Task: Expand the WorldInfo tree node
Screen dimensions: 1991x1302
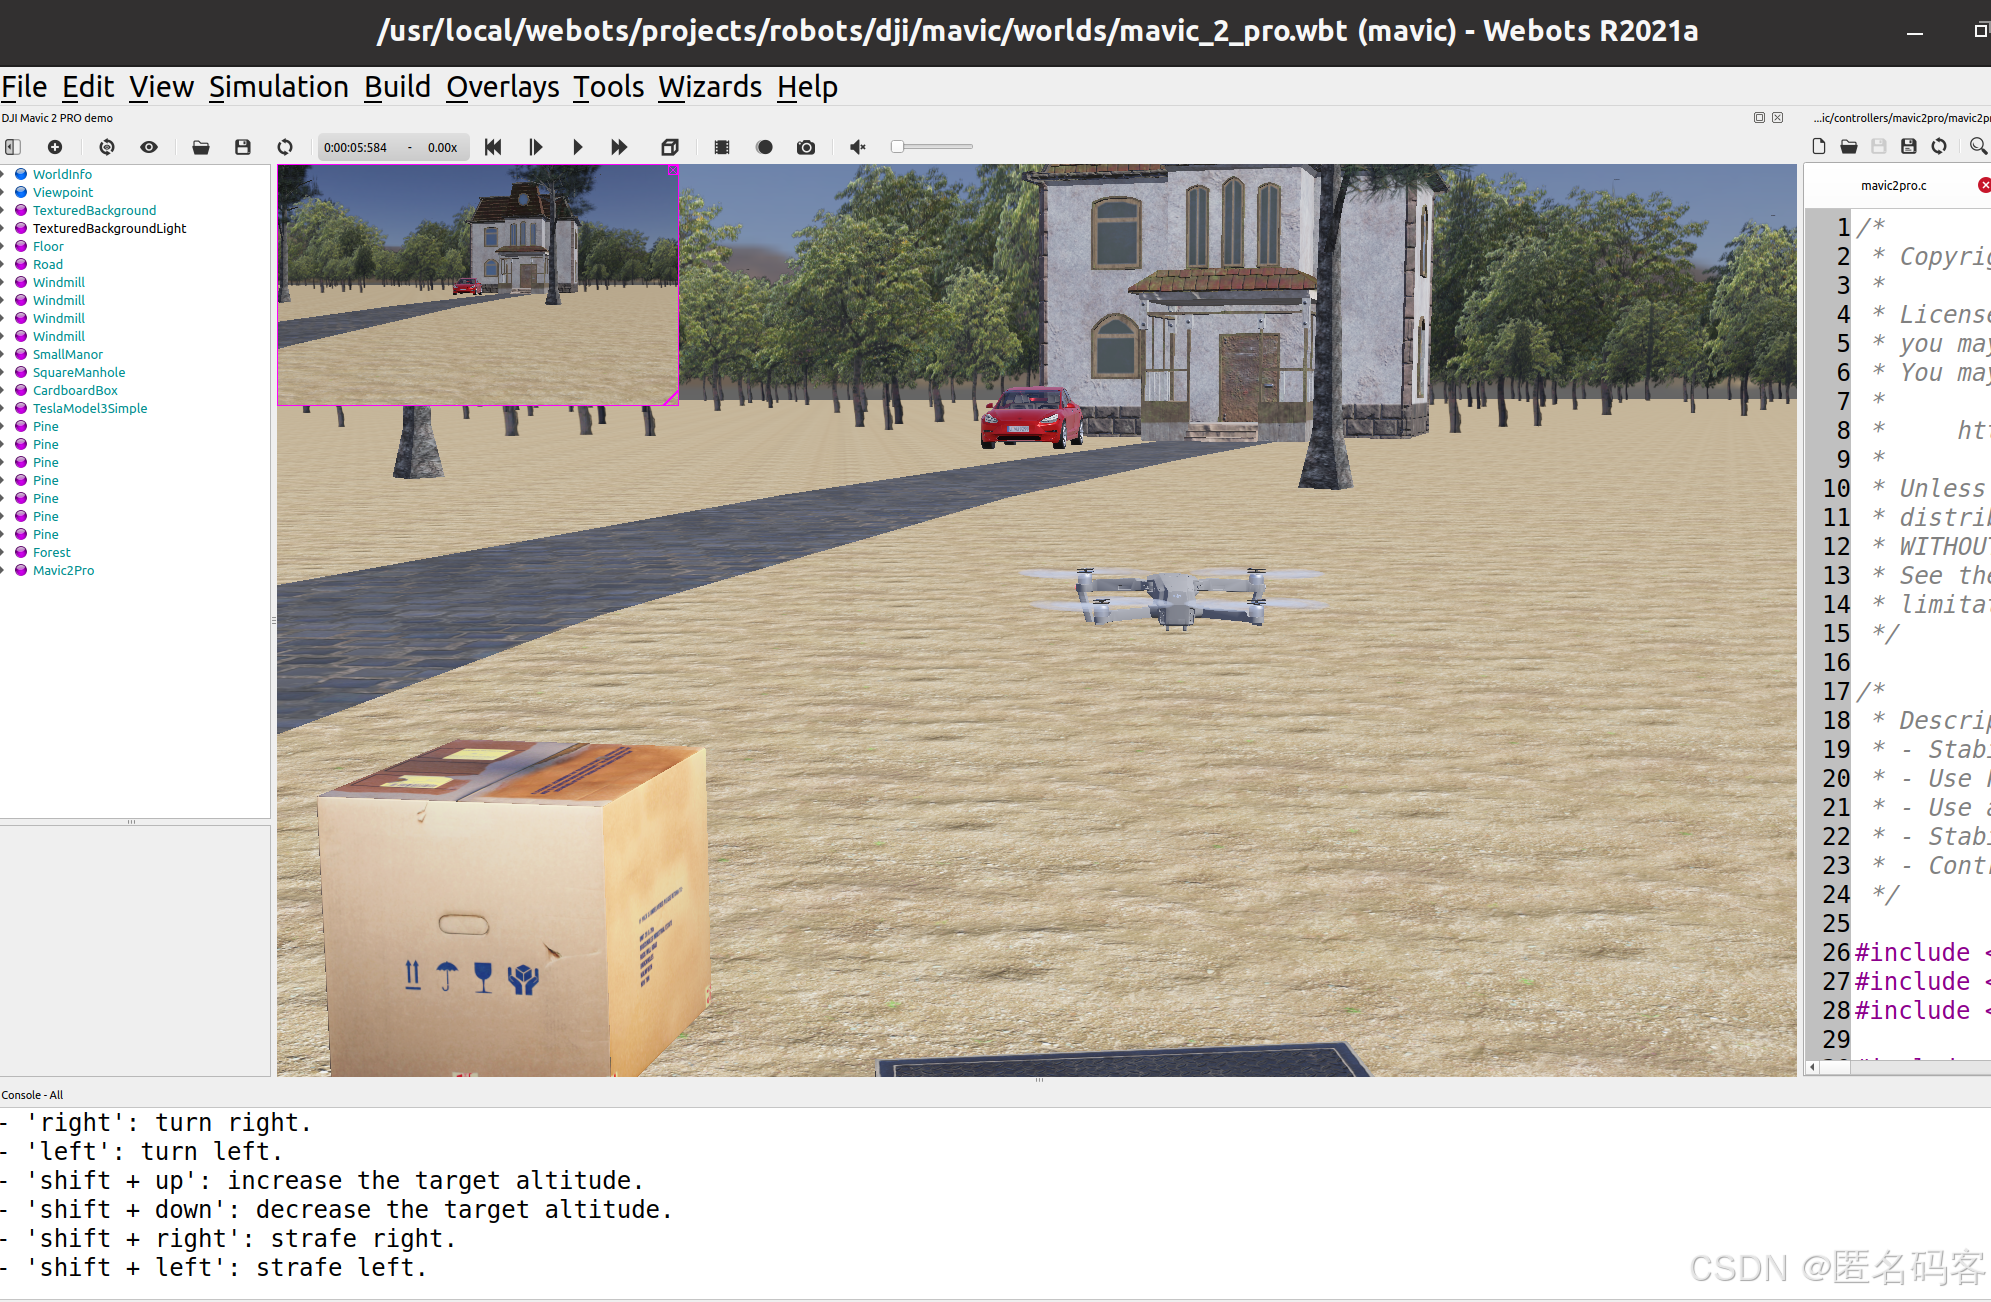Action: click(x=4, y=174)
